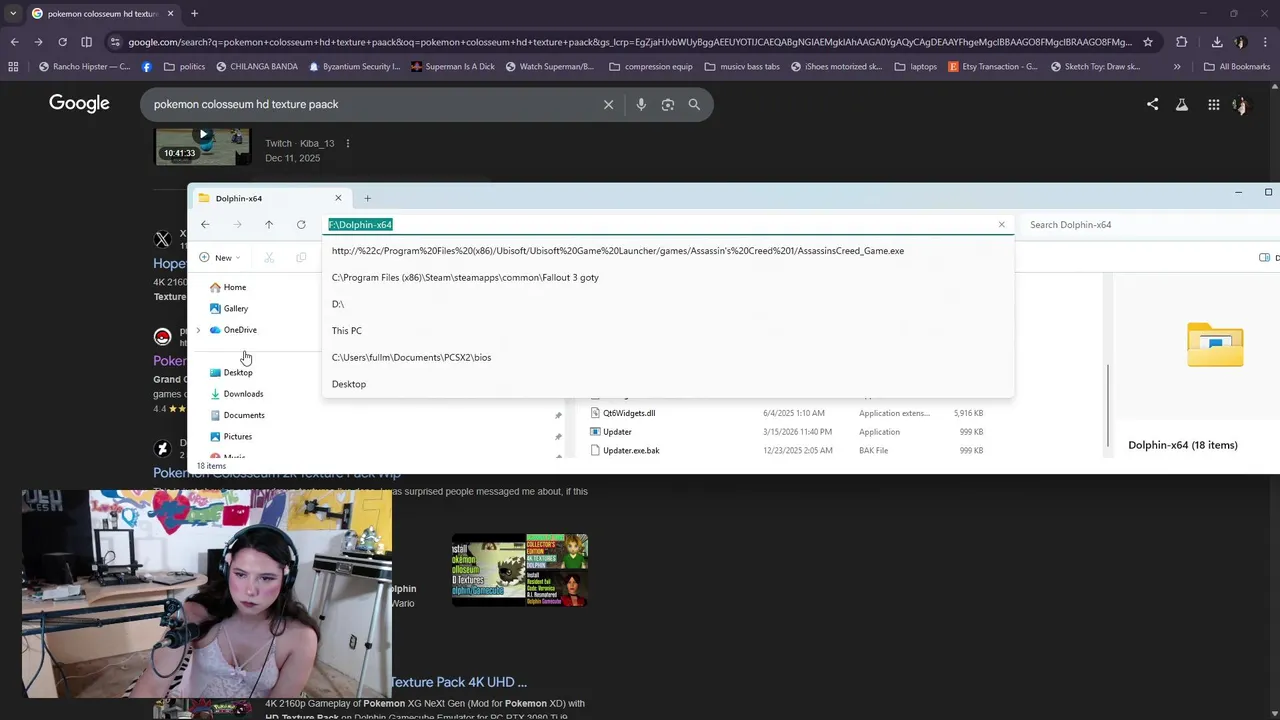Unpin Documents using its pin icon

point(558,415)
